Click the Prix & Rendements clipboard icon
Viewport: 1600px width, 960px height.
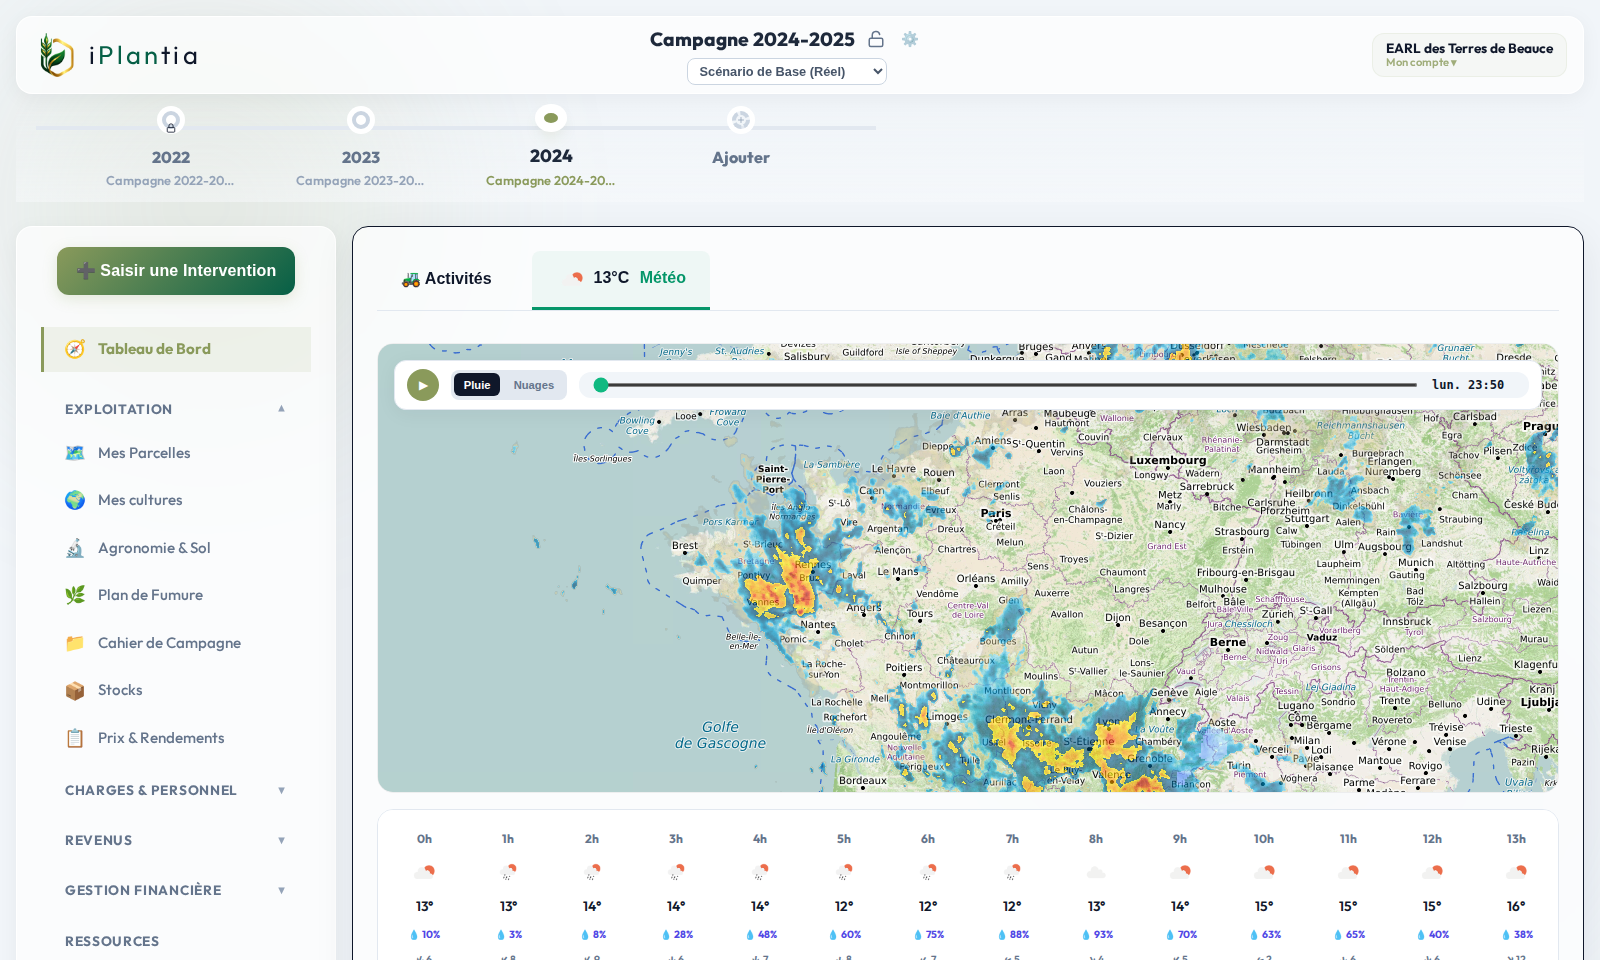pyautogui.click(x=75, y=738)
